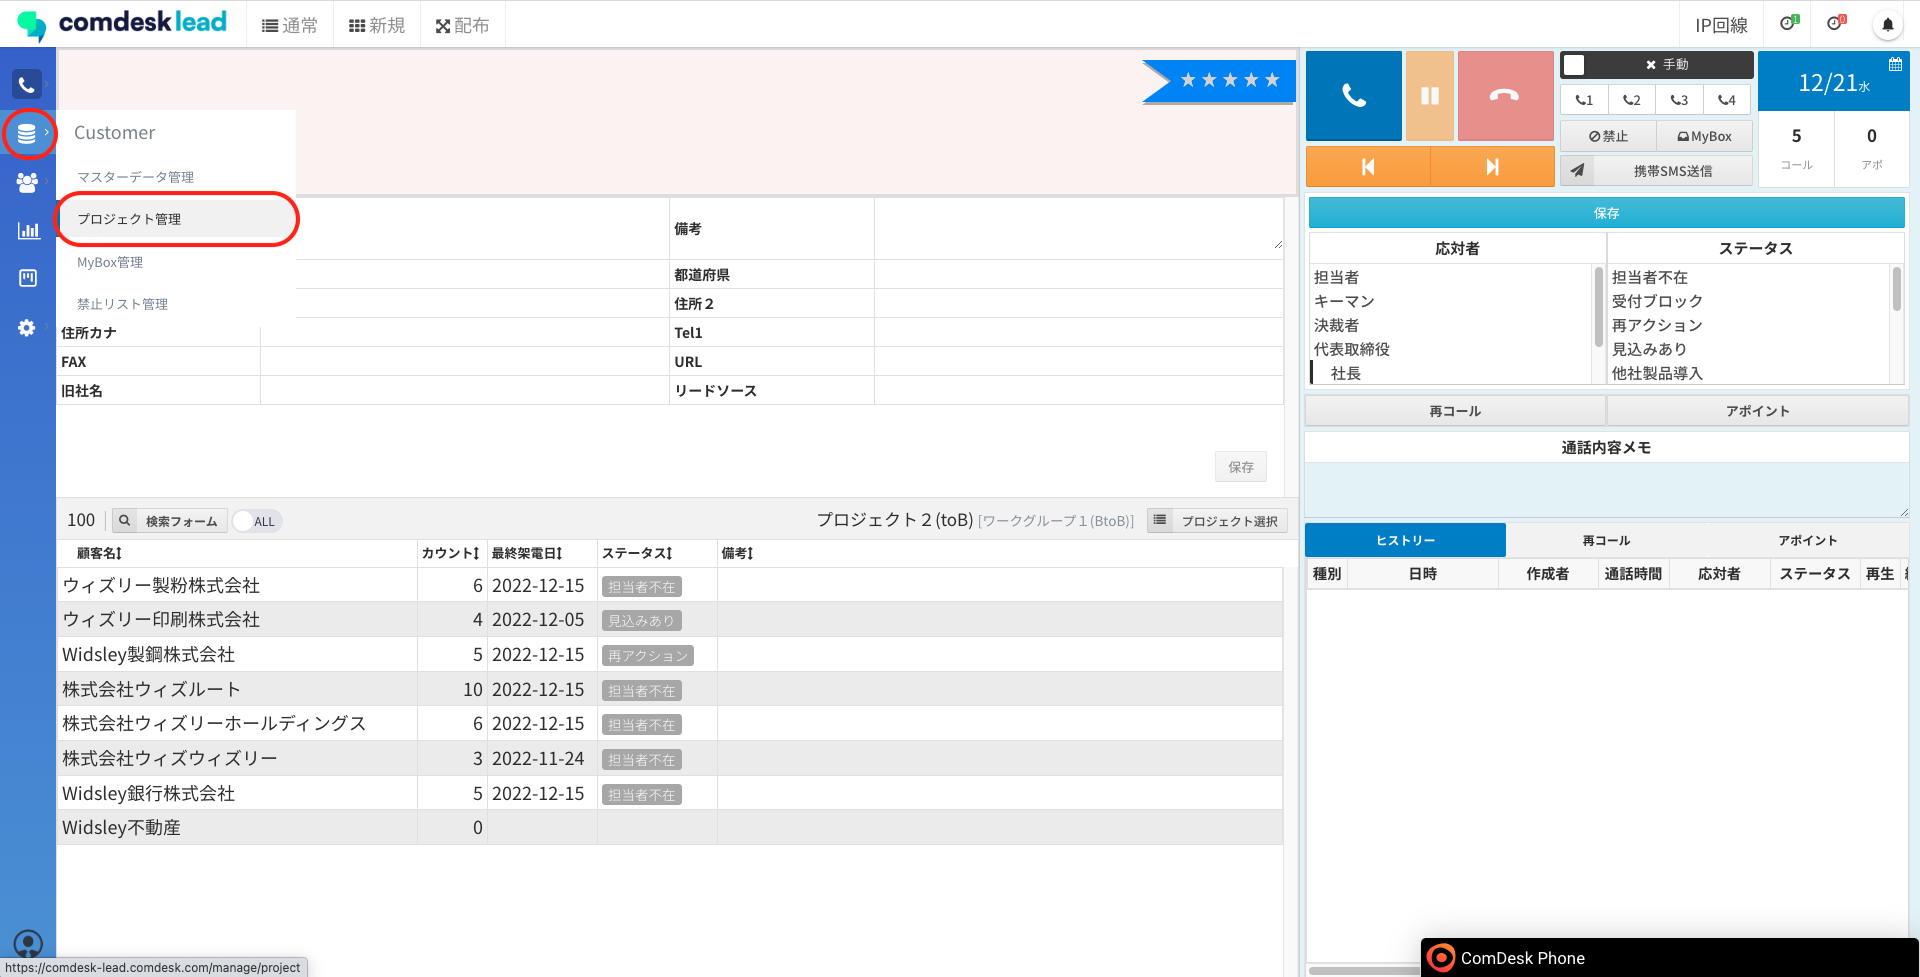Open the user group management sidebar icon
The image size is (1920, 977).
[27, 182]
